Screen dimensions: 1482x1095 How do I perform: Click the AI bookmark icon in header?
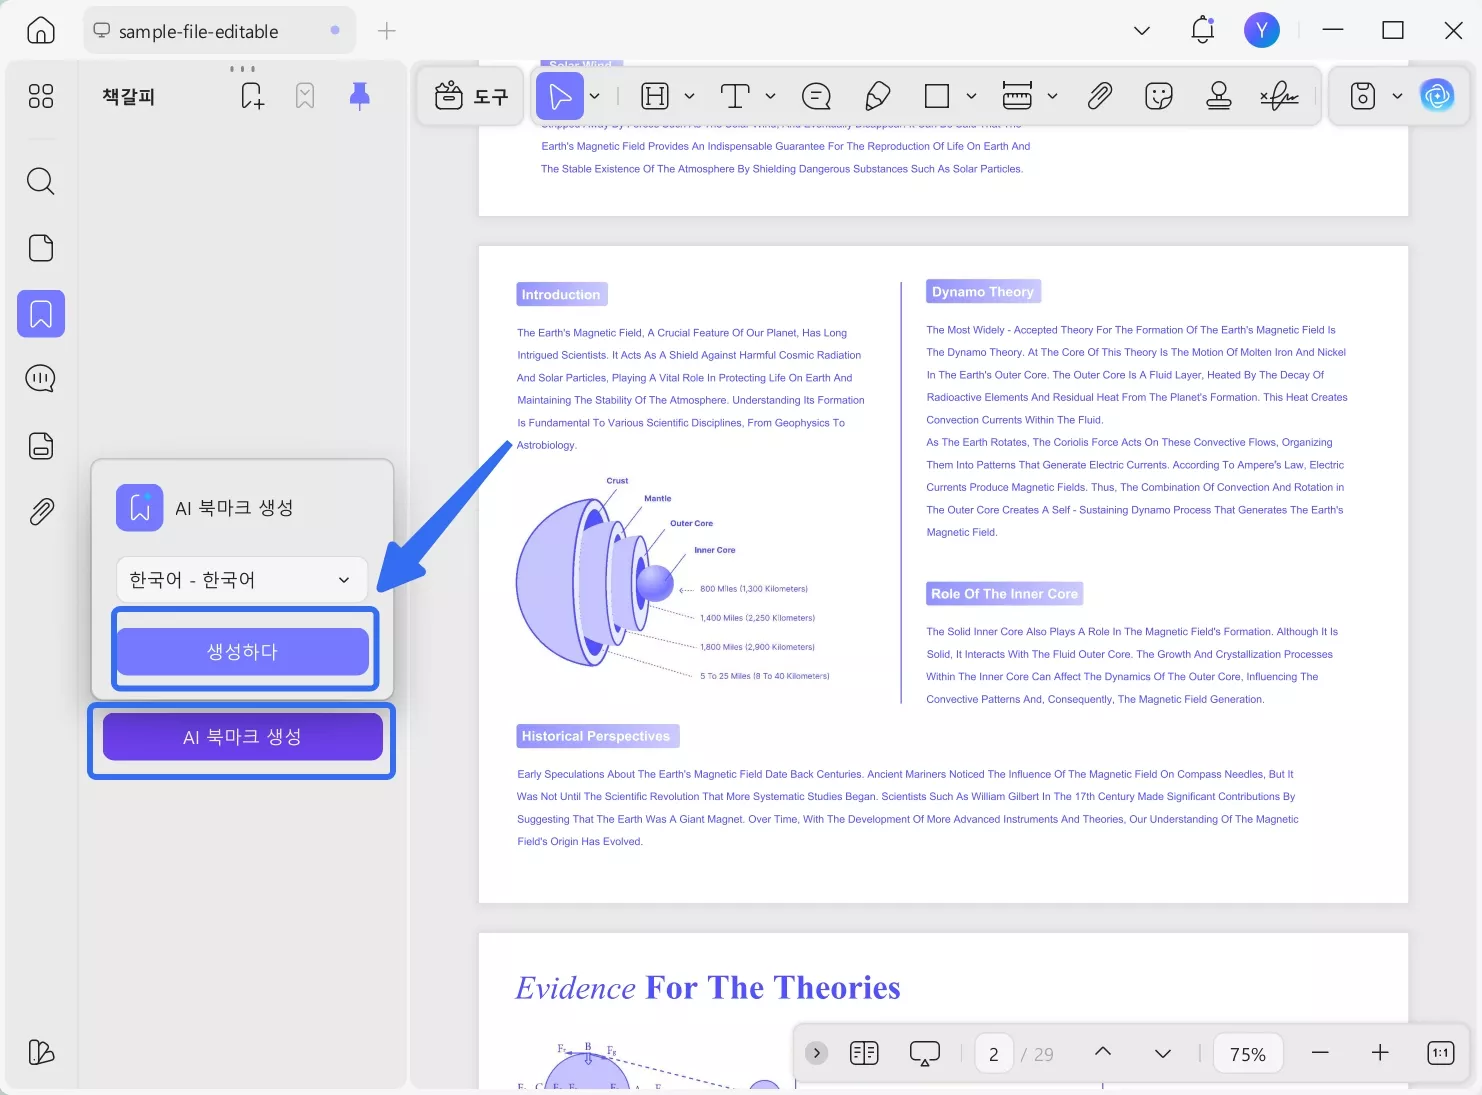click(305, 96)
